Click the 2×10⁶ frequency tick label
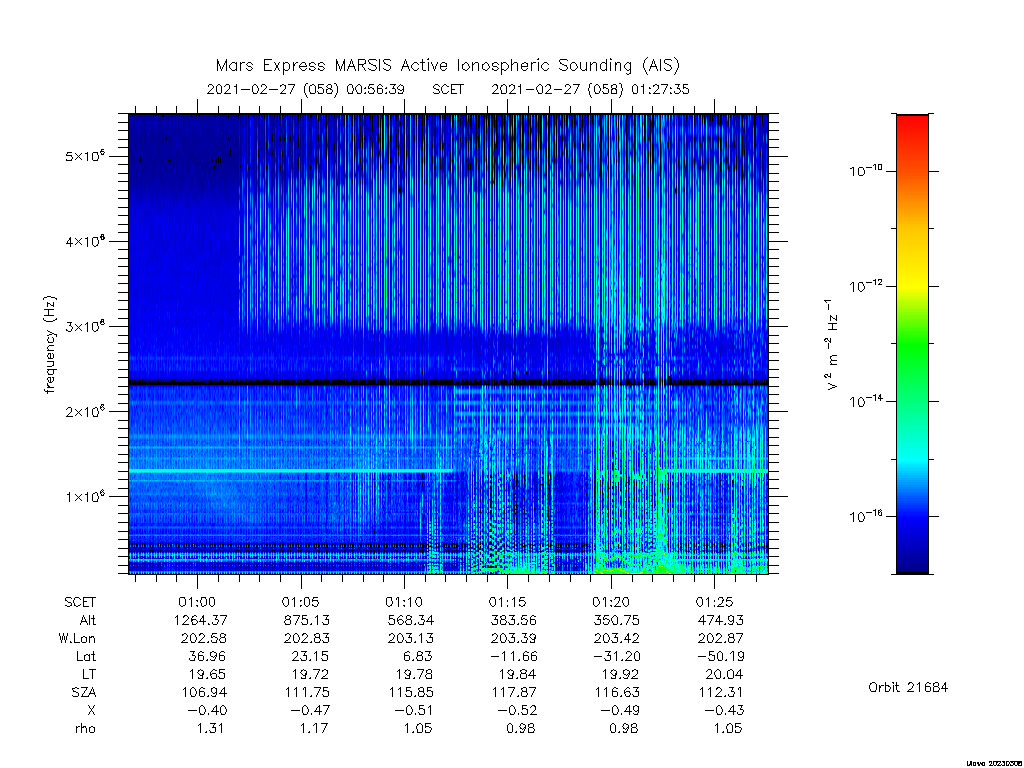Image resolution: width=1024 pixels, height=768 pixels. point(85,411)
